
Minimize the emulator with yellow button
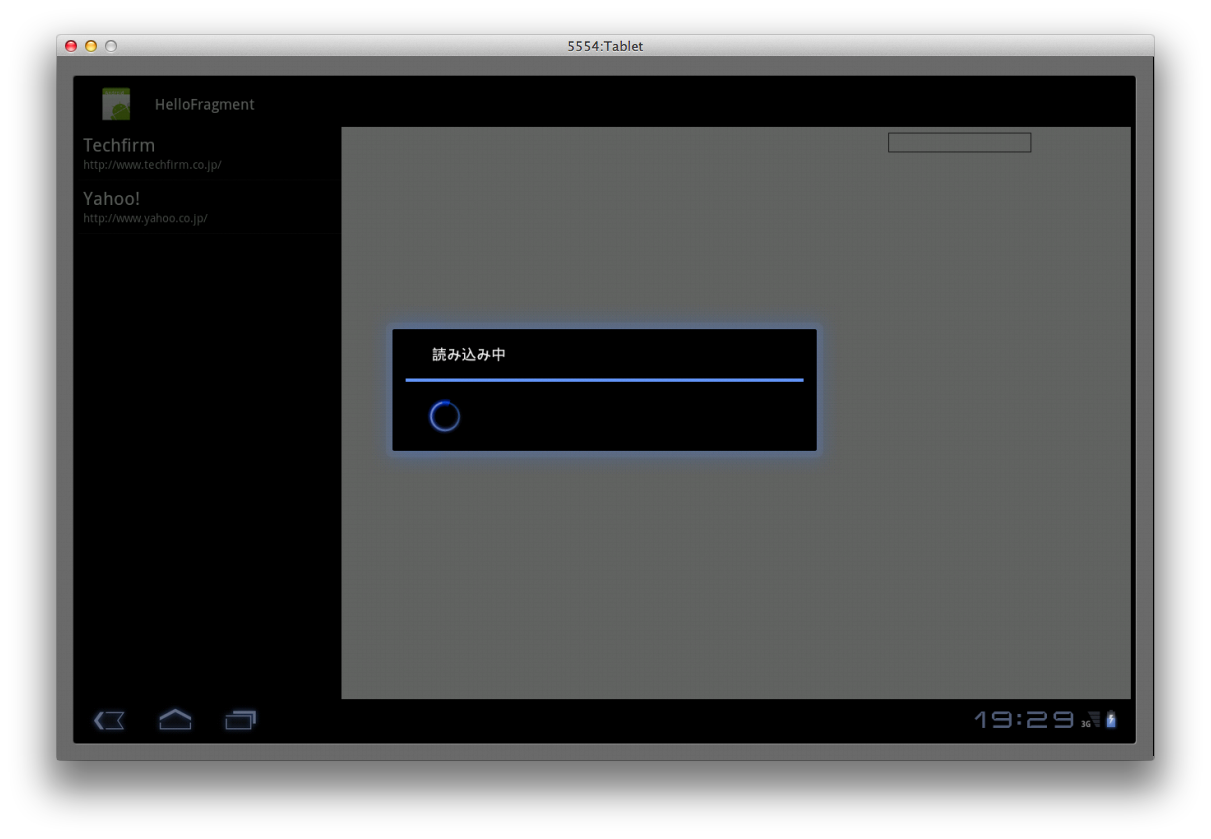tap(91, 46)
